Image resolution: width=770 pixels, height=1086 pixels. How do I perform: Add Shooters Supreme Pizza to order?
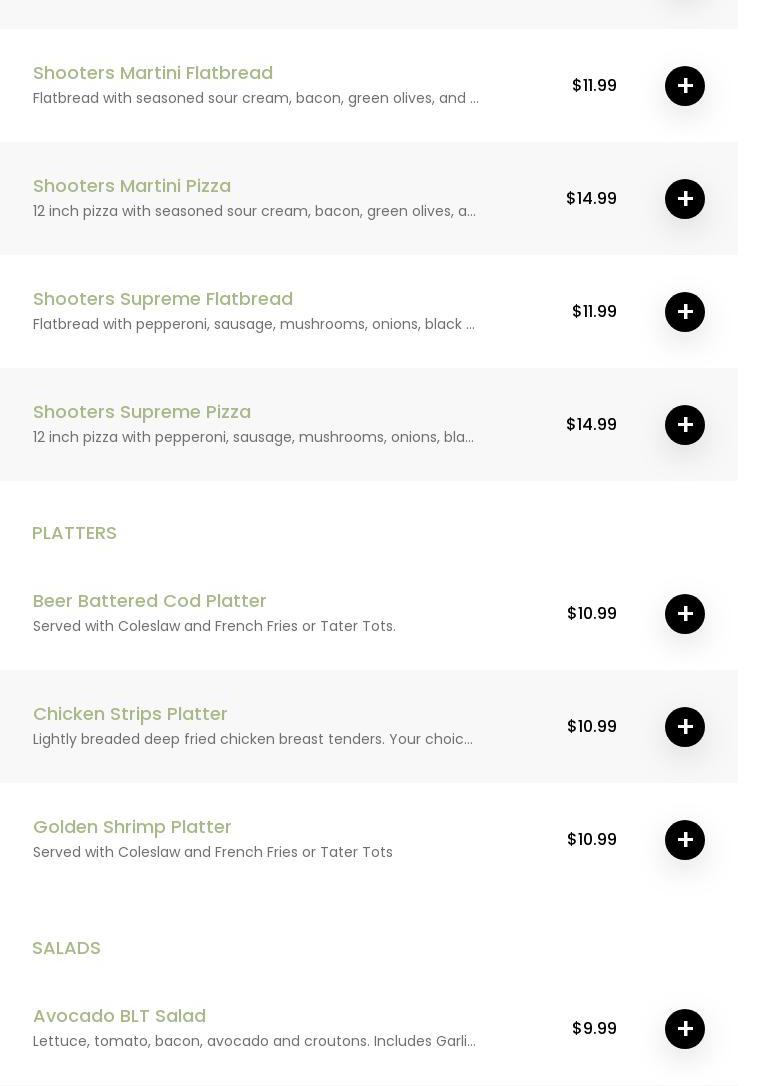(x=685, y=425)
